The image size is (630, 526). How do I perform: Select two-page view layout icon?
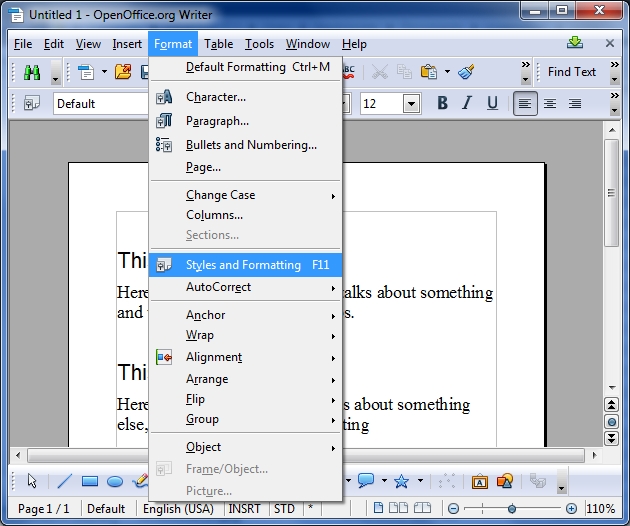click(398, 508)
